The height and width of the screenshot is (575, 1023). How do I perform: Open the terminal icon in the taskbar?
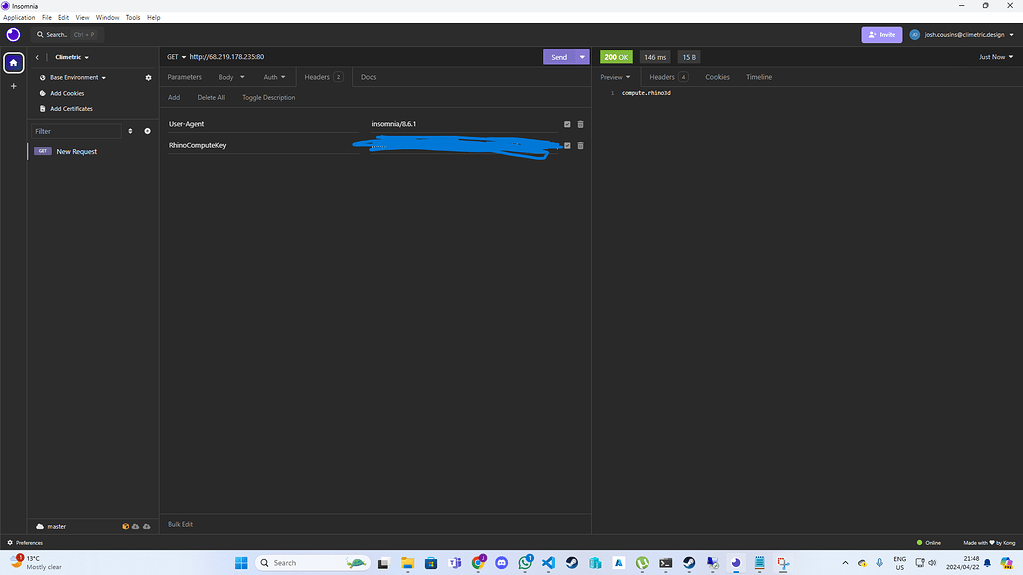click(x=665, y=563)
